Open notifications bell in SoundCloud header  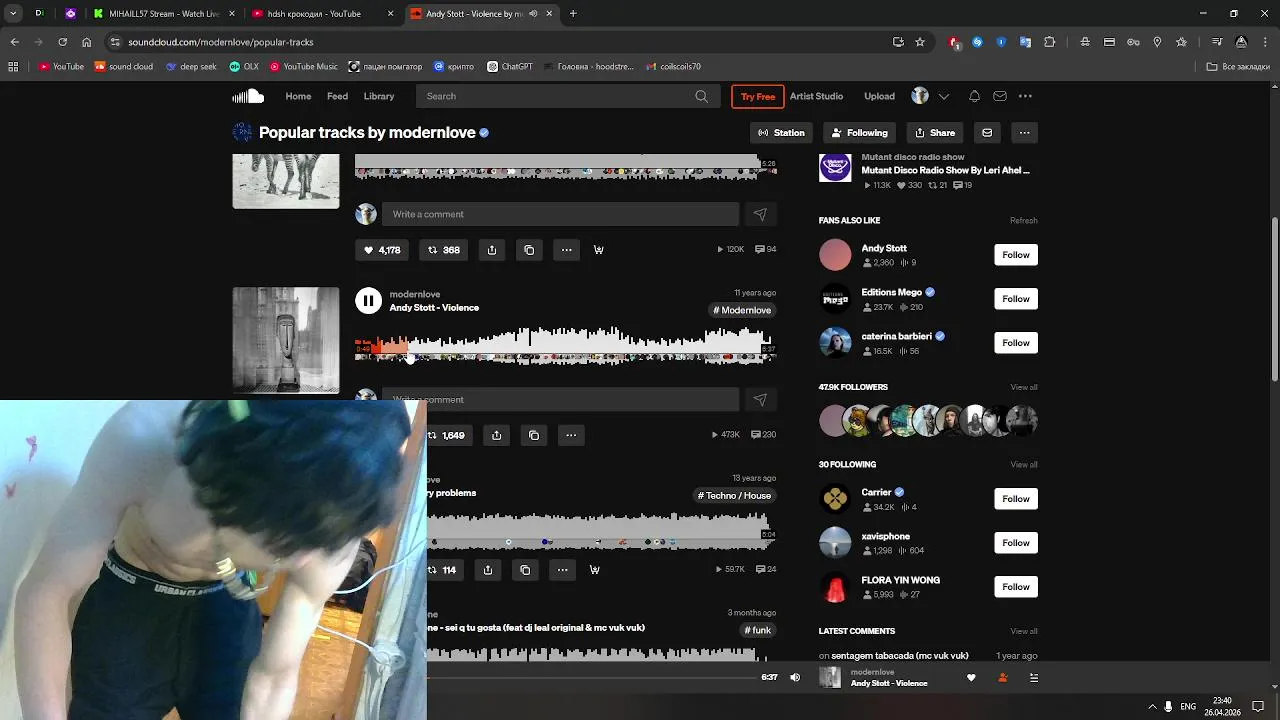click(974, 96)
